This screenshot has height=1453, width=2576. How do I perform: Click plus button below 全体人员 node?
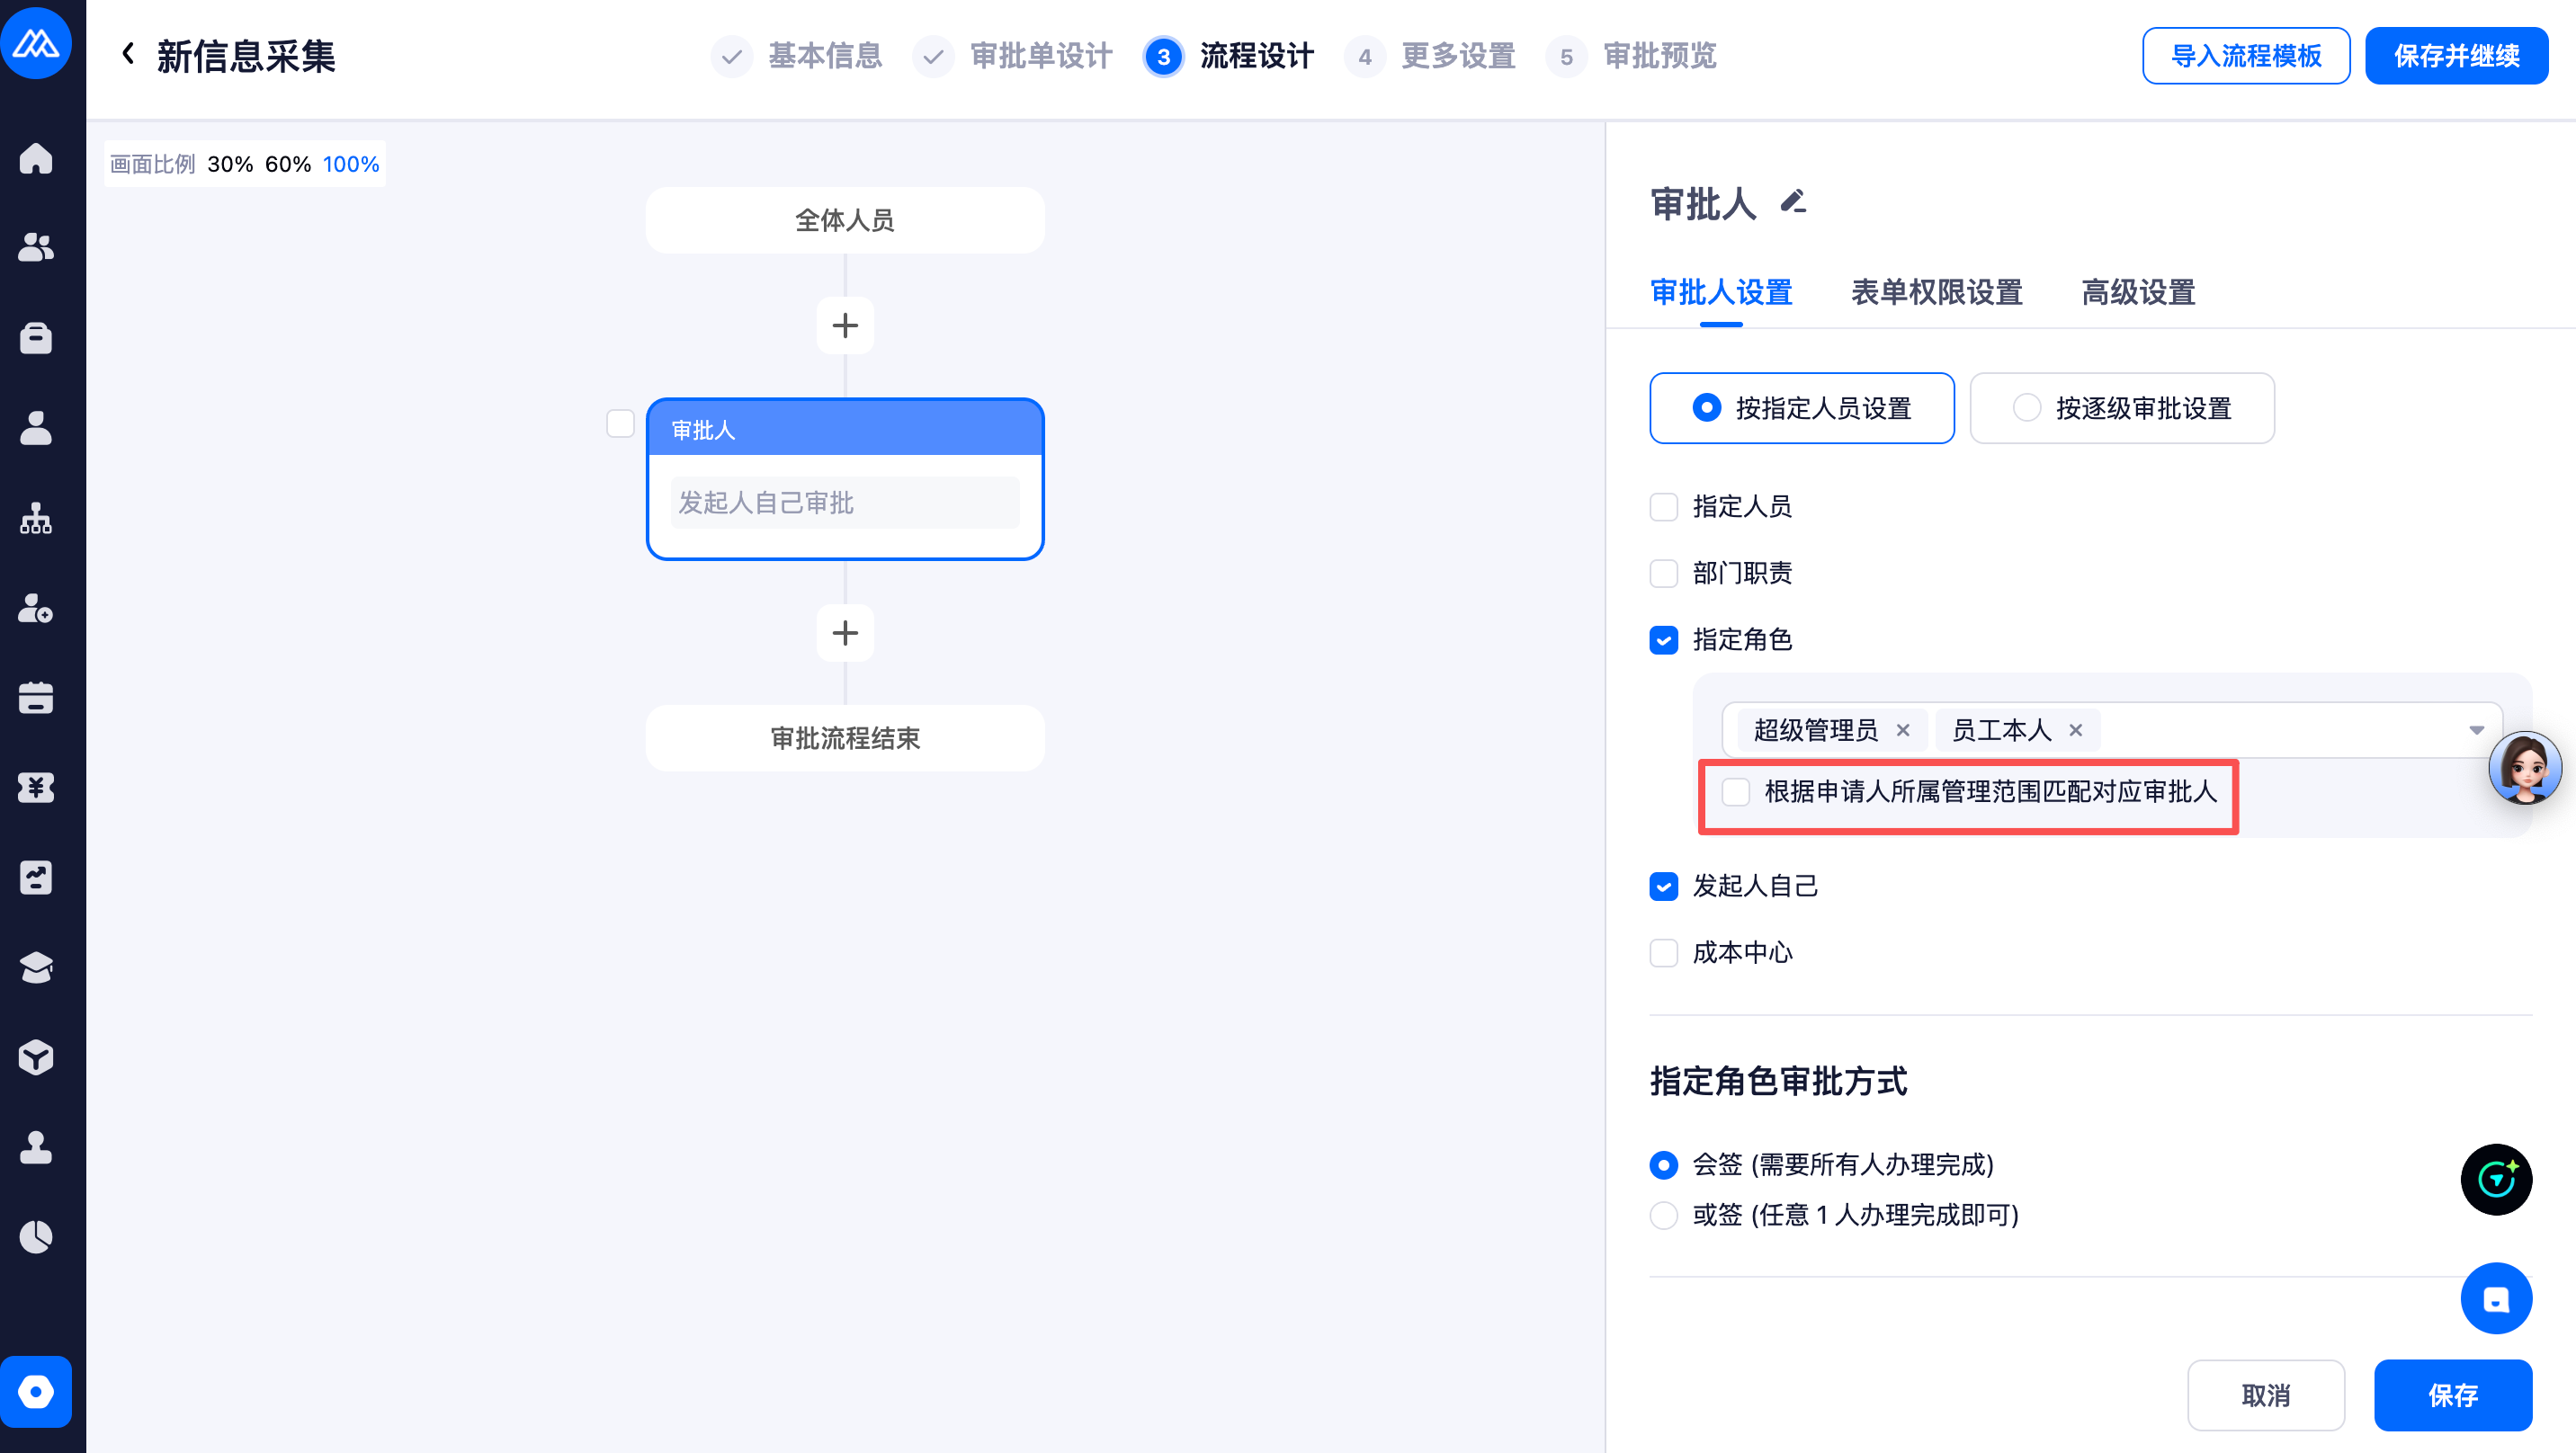[845, 326]
